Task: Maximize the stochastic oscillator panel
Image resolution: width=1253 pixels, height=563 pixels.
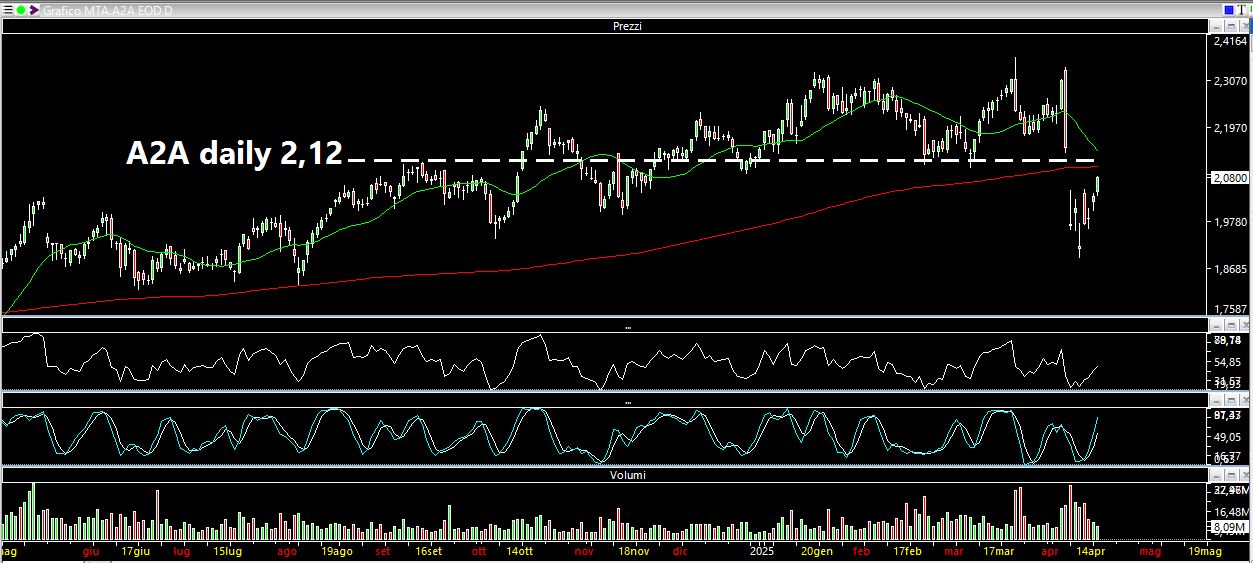Action: 1231,401
